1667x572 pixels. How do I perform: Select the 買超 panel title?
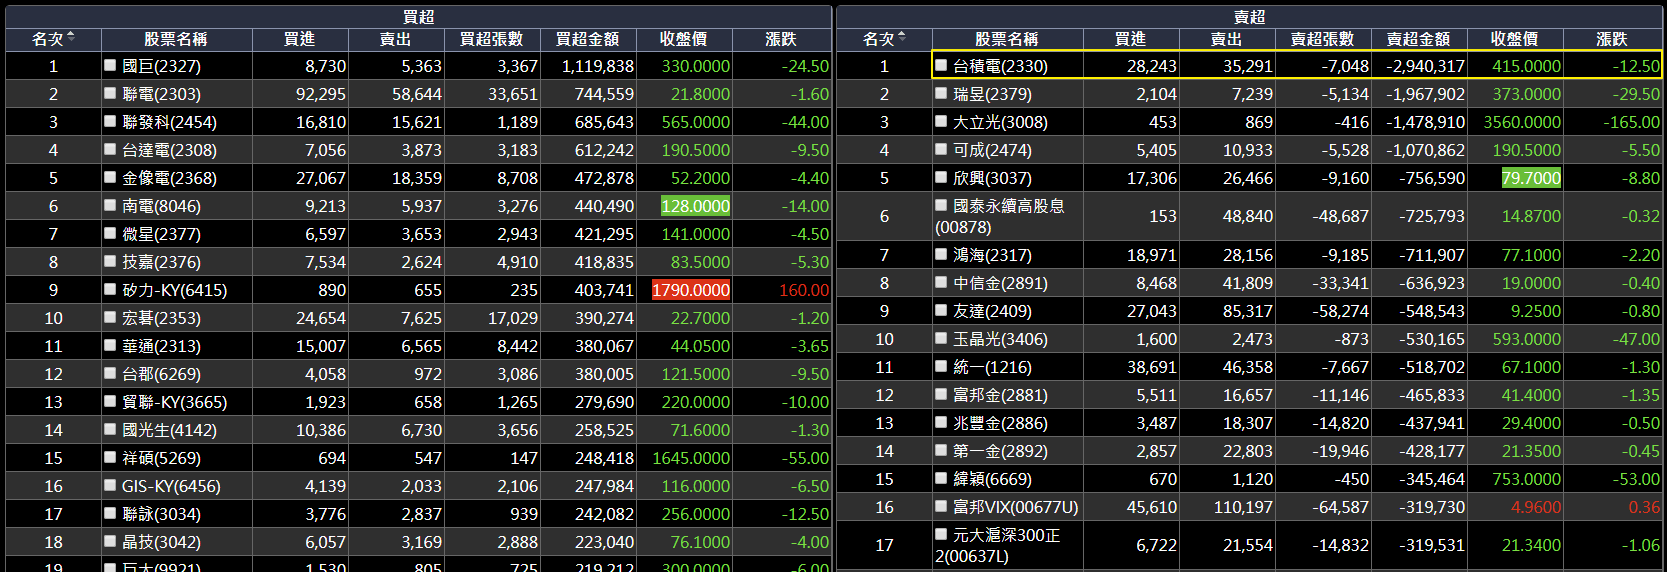click(x=418, y=17)
